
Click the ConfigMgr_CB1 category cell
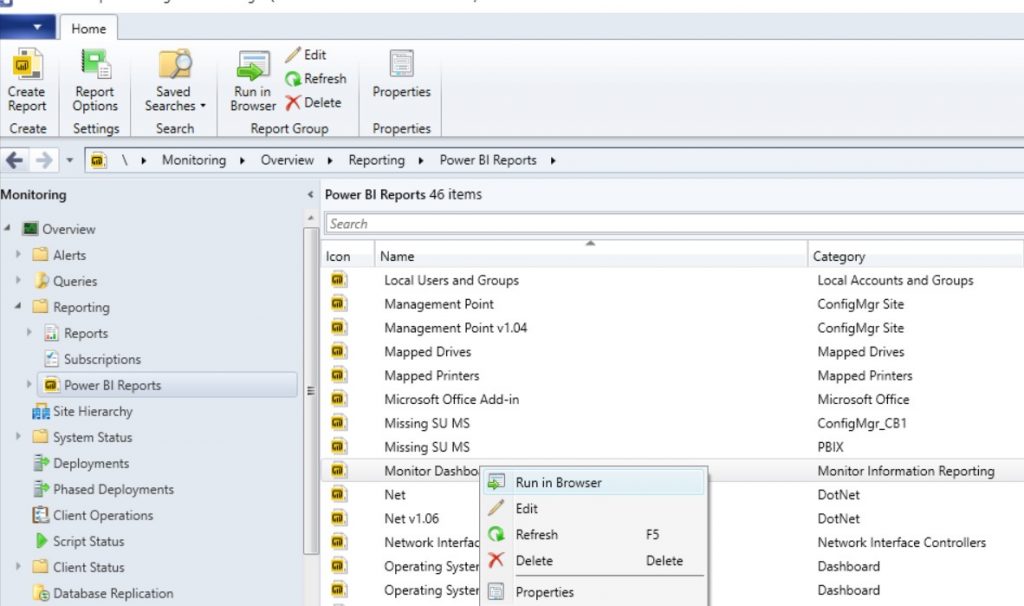862,423
